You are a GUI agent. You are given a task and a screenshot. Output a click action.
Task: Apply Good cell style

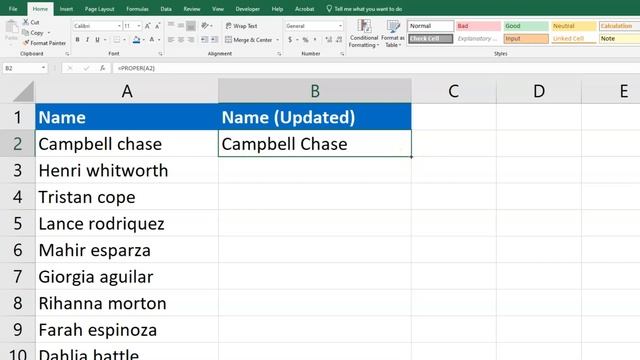tap(526, 26)
